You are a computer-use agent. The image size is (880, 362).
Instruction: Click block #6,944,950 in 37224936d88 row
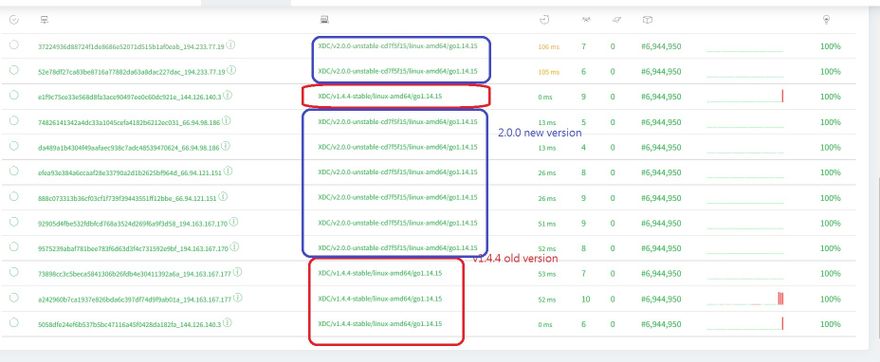click(x=661, y=46)
